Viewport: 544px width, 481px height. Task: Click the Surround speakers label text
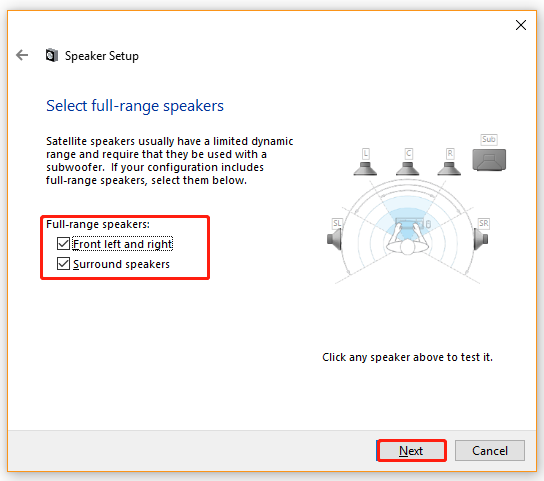pos(121,264)
